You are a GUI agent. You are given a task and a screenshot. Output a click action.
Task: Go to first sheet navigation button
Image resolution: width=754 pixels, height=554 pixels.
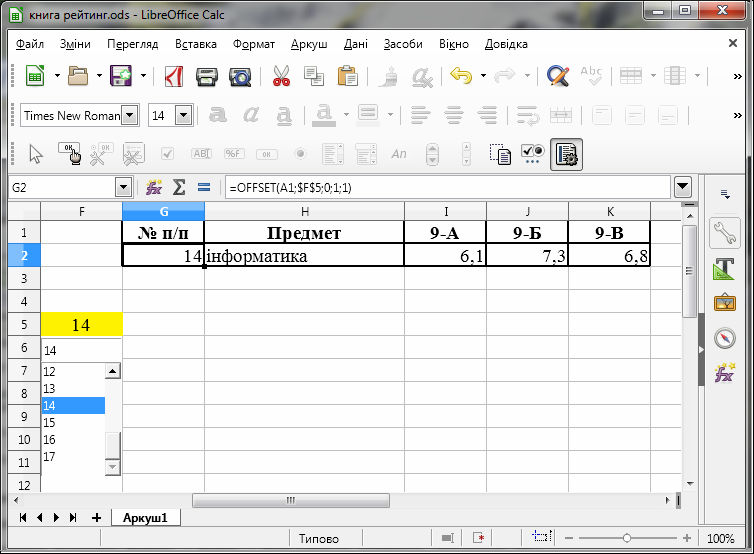coord(23,517)
